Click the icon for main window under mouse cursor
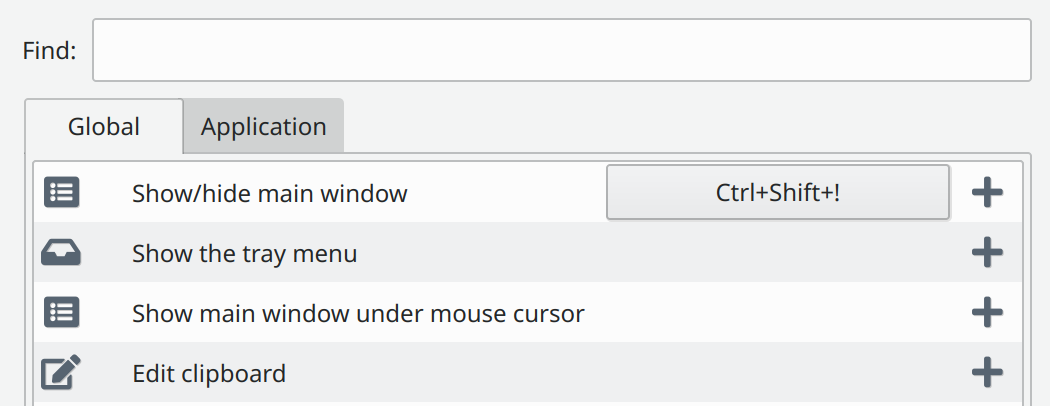1050x406 pixels. pyautogui.click(x=62, y=313)
